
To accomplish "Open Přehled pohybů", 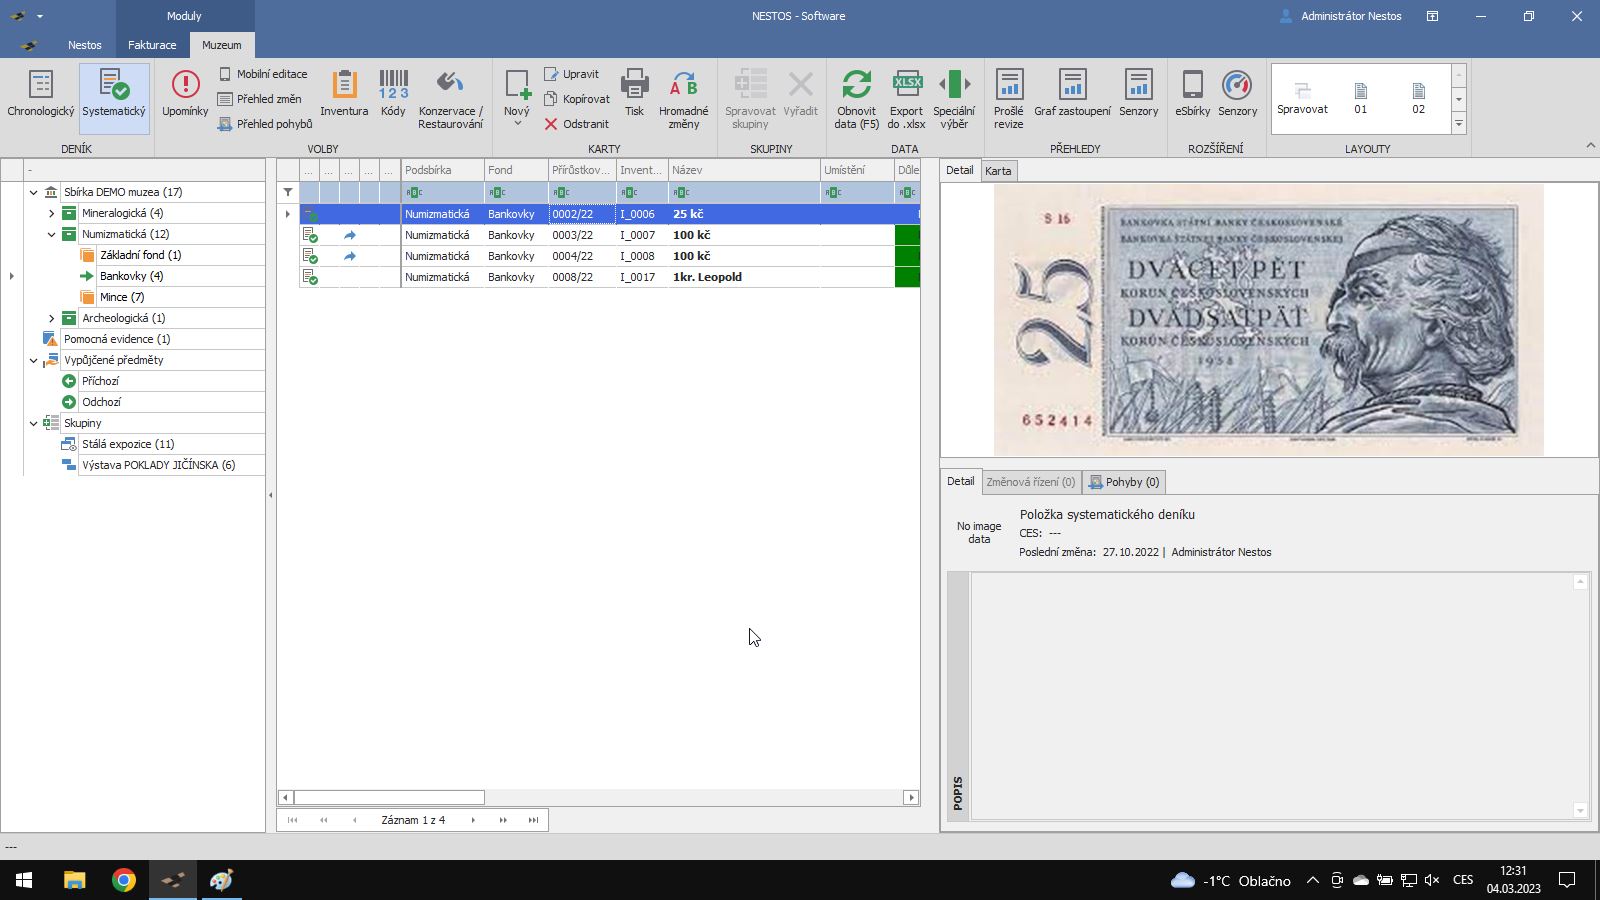I will [265, 124].
